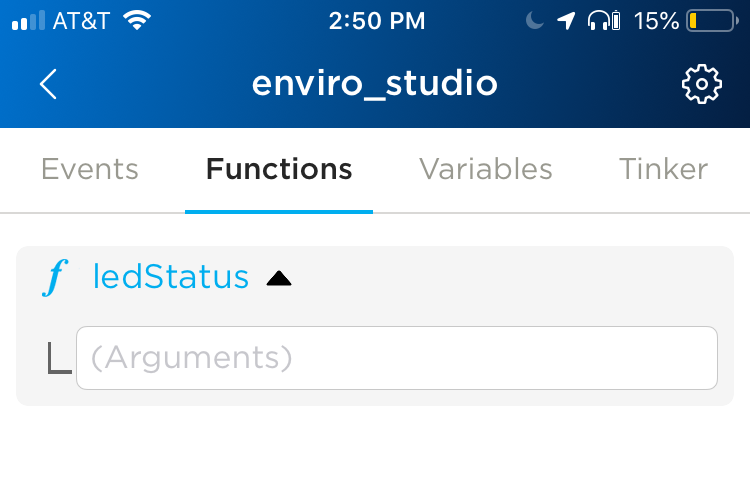Tap the ledStatus function name
This screenshot has height=481, width=750.
coord(171,276)
